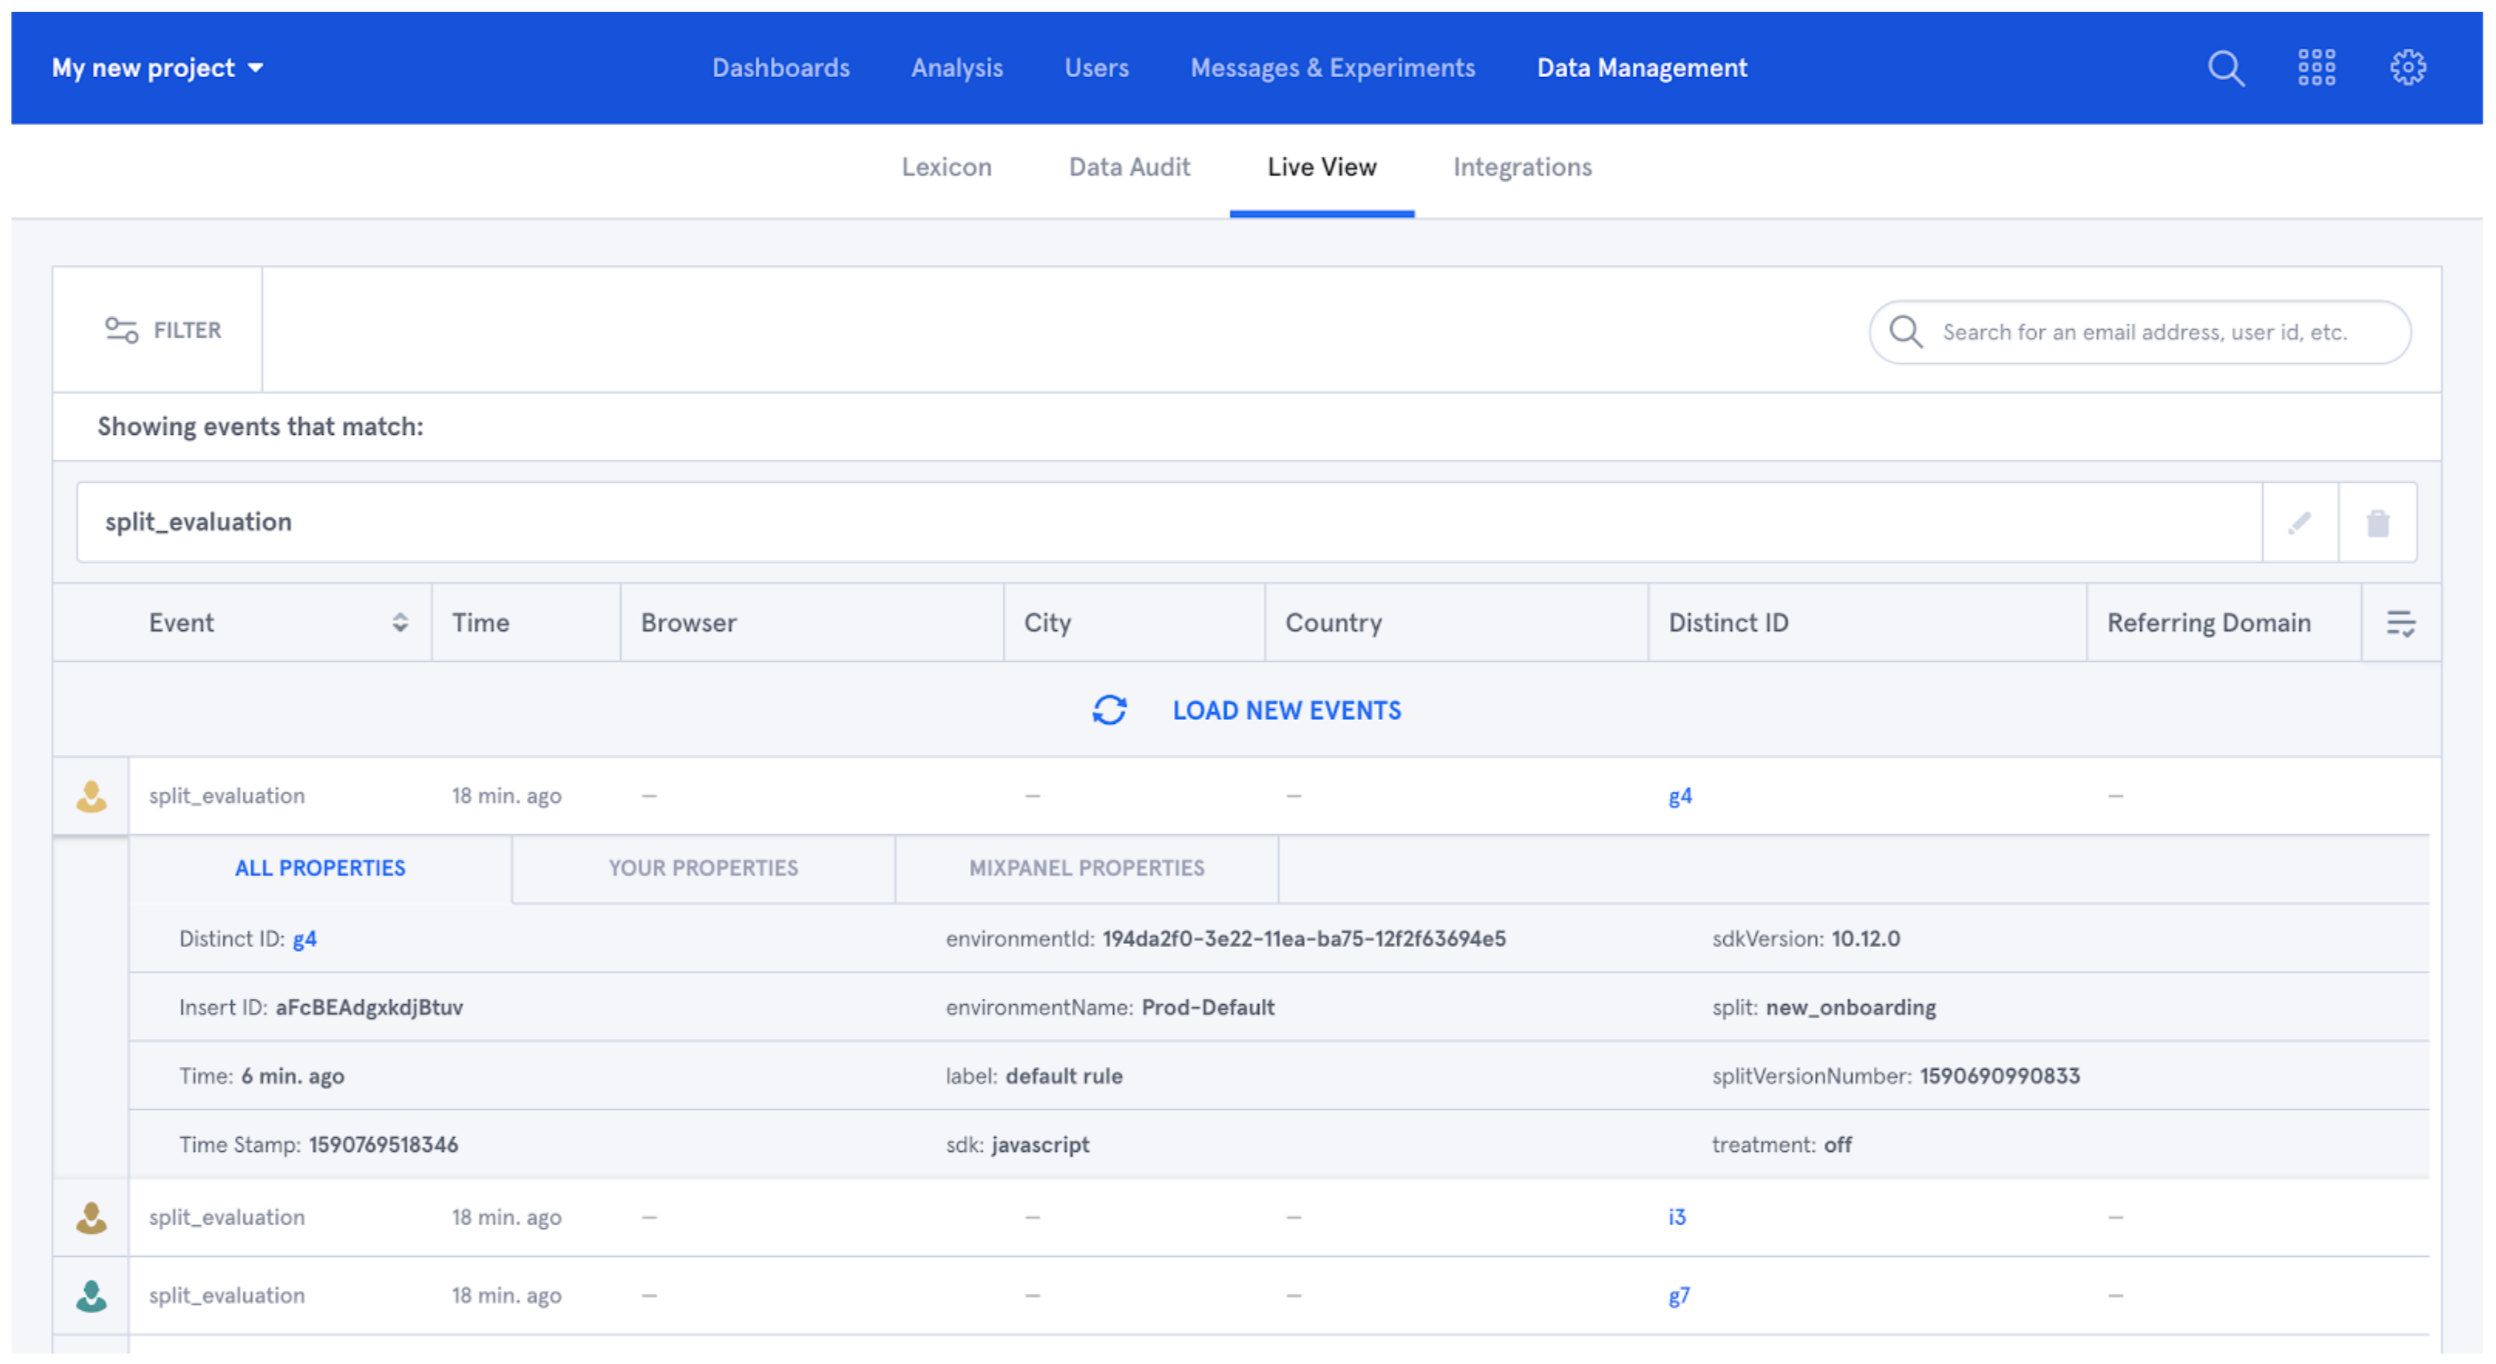The width and height of the screenshot is (2496, 1364).
Task: Open project settings gear icon
Action: point(2407,68)
